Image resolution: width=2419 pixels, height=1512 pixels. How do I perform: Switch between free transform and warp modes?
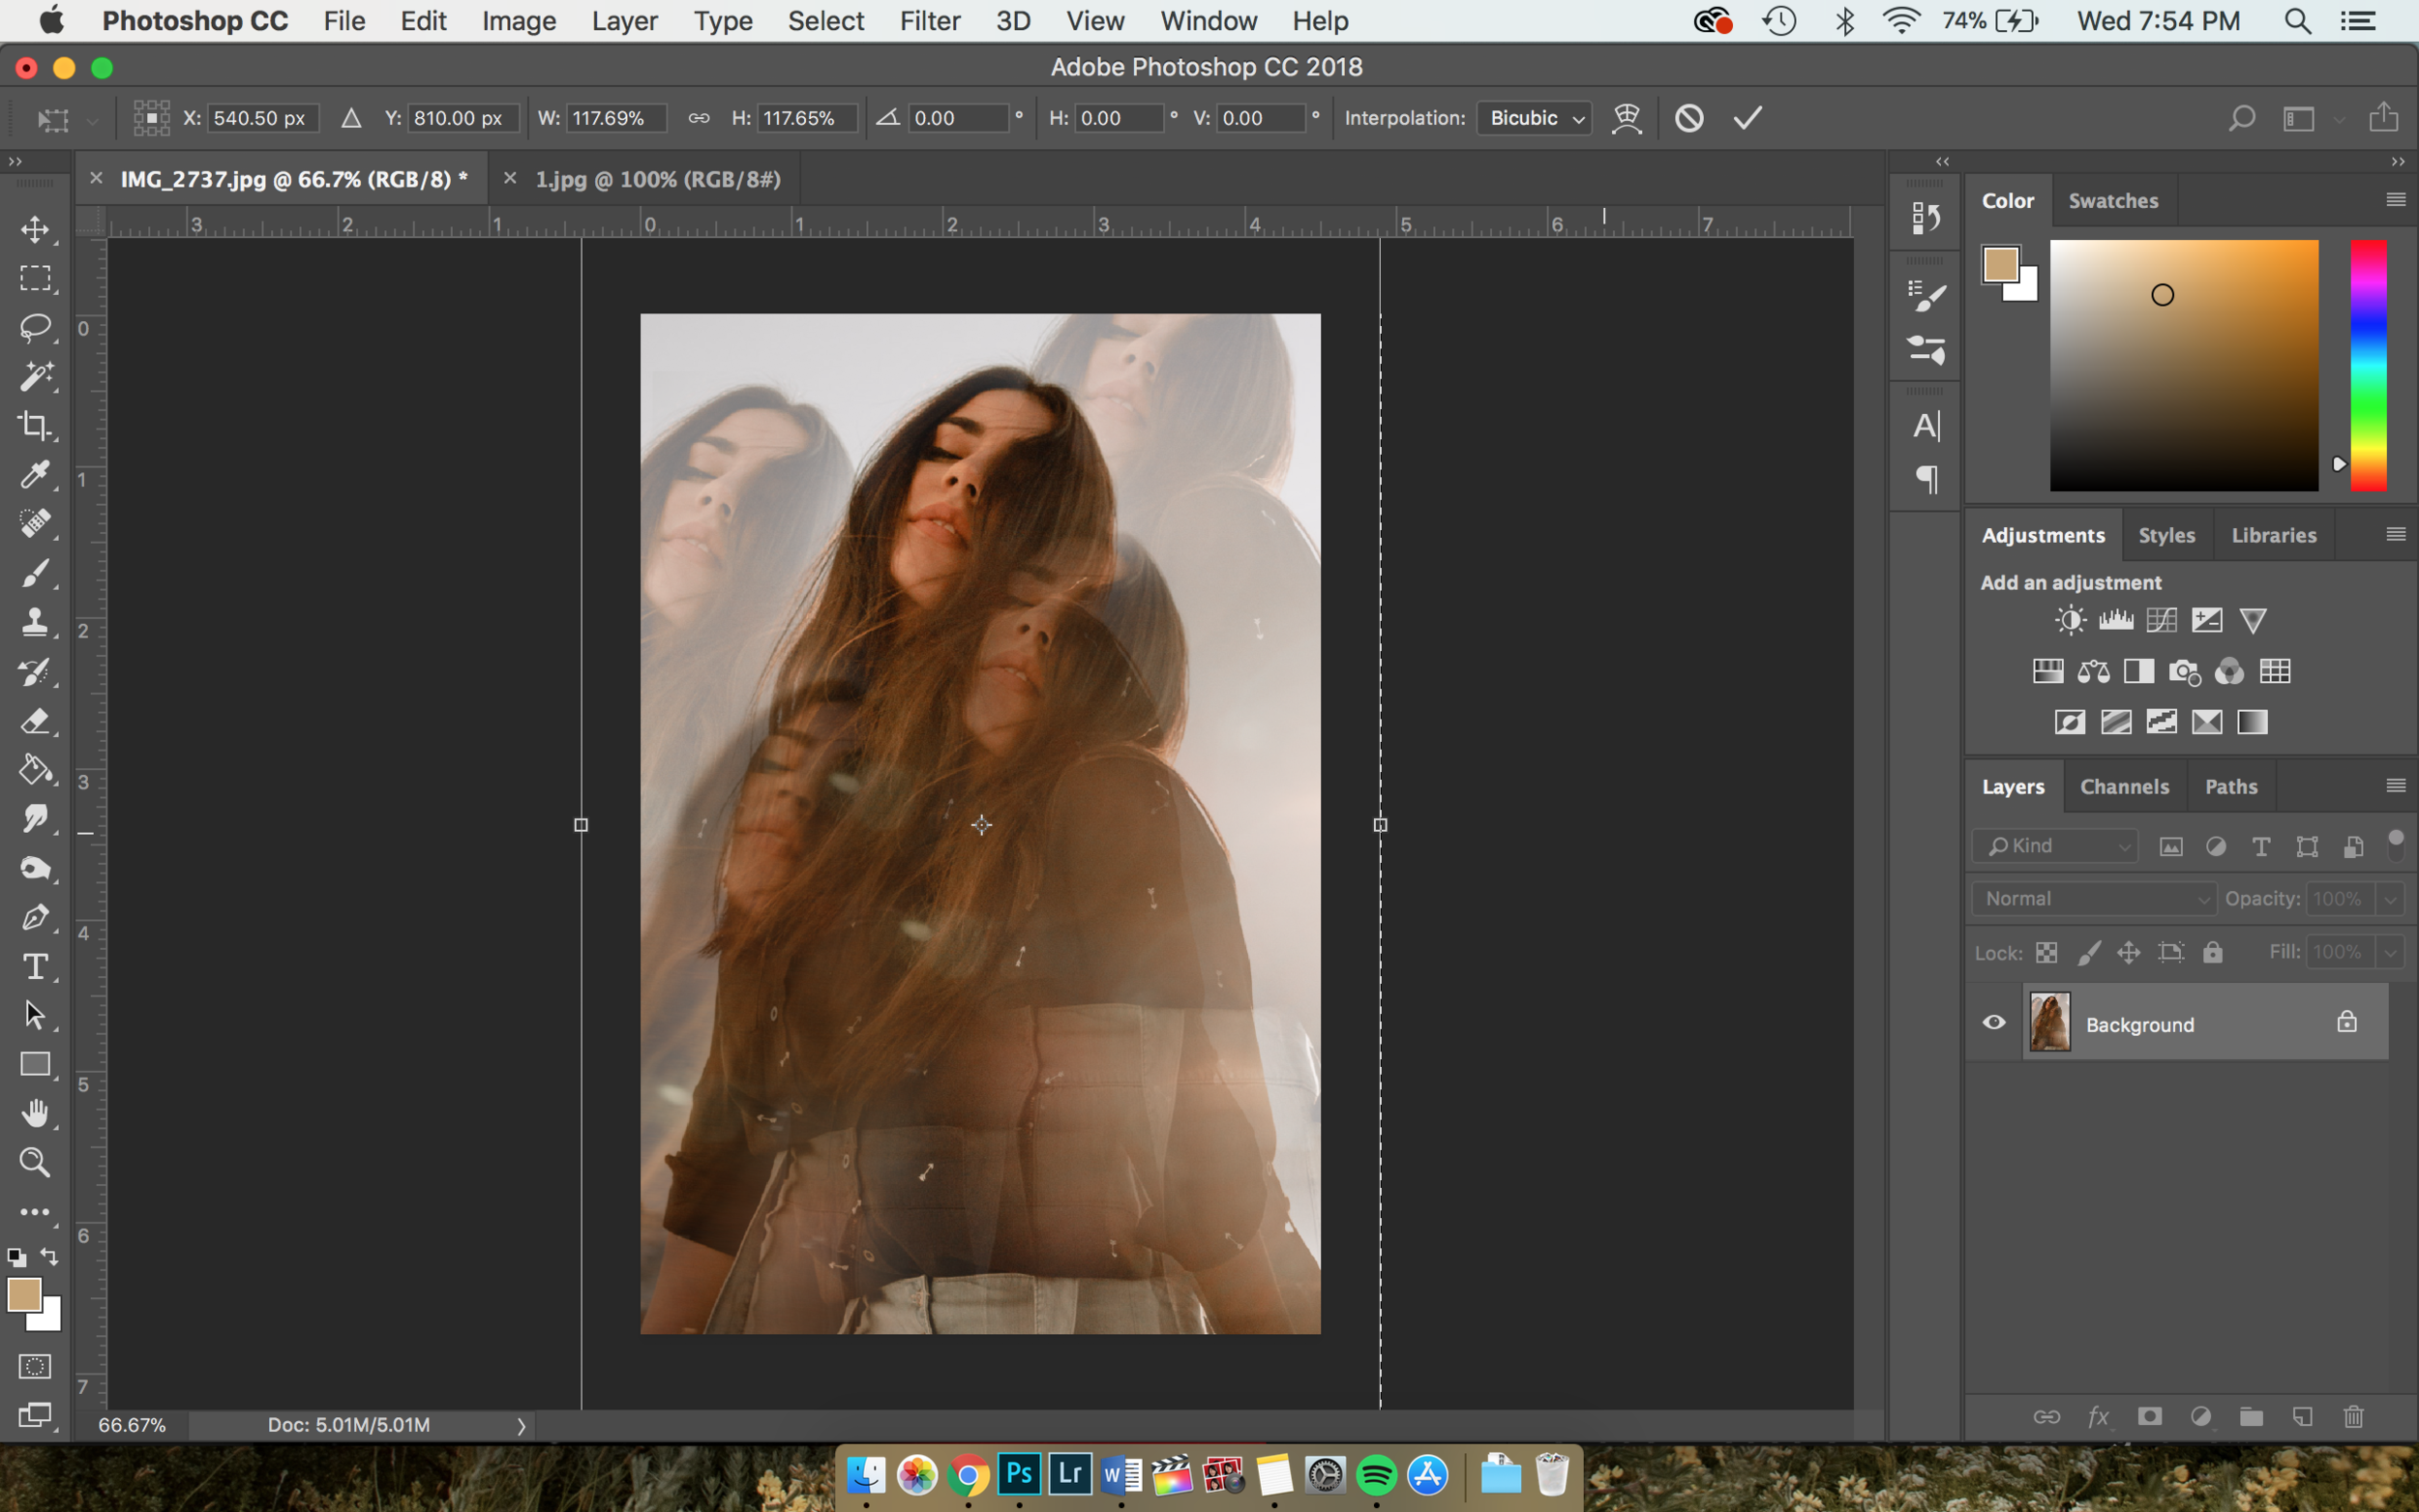(x=1627, y=118)
